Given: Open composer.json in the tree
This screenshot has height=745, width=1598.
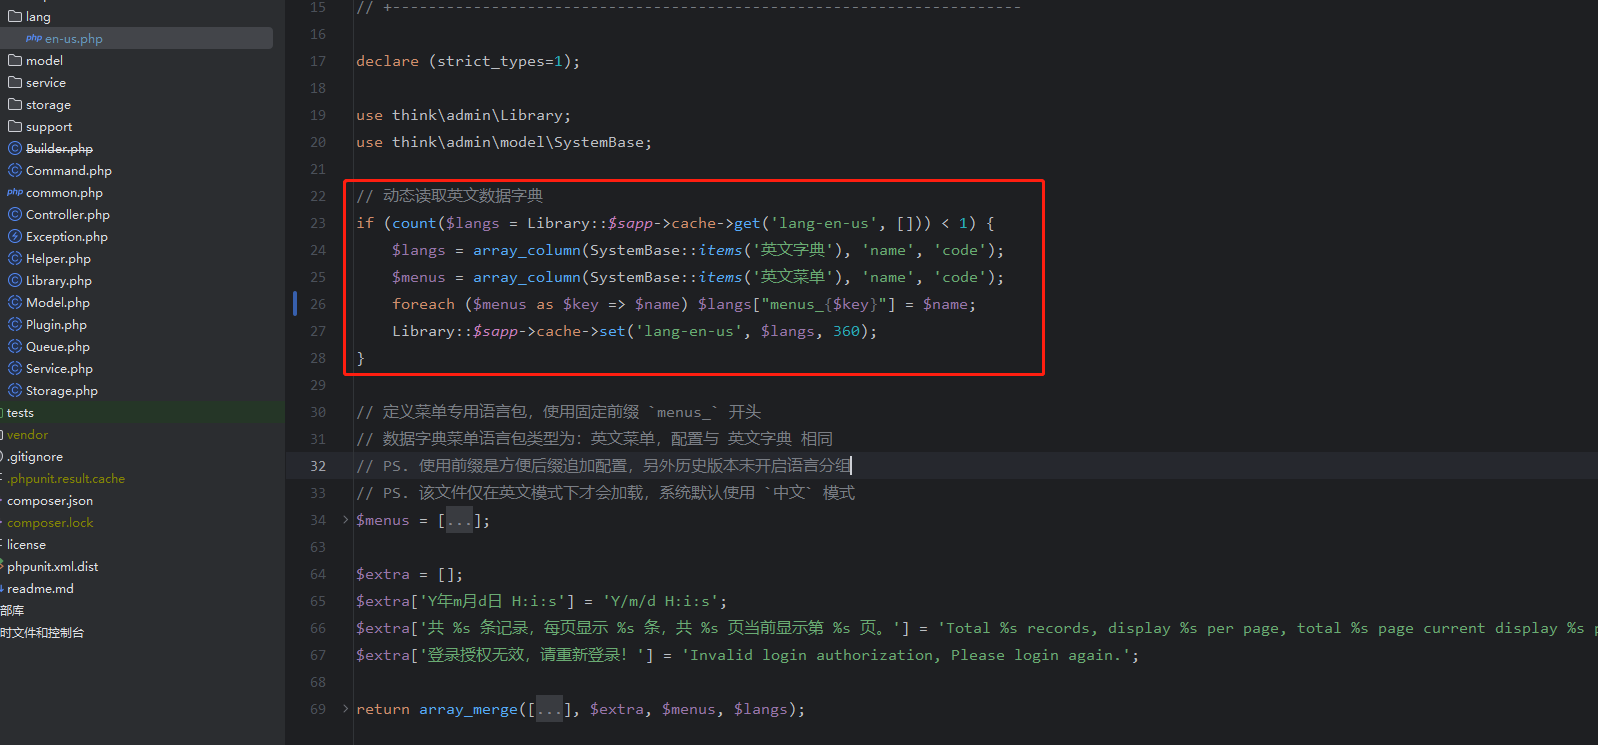Looking at the screenshot, I should pos(50,501).
